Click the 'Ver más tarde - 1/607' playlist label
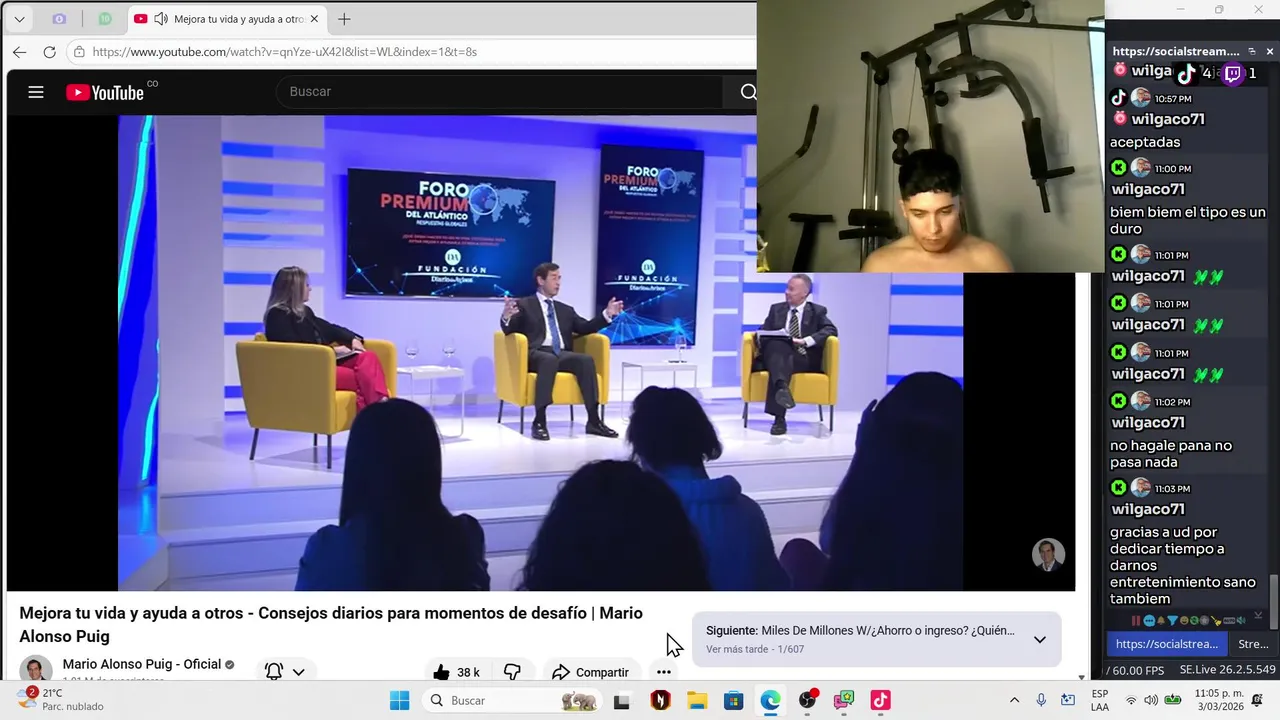 755,649
